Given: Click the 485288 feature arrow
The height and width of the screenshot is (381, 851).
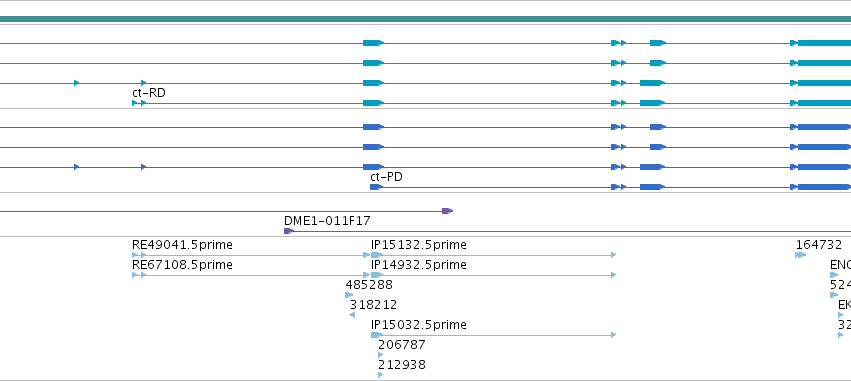Looking at the screenshot, I should (x=349, y=295).
